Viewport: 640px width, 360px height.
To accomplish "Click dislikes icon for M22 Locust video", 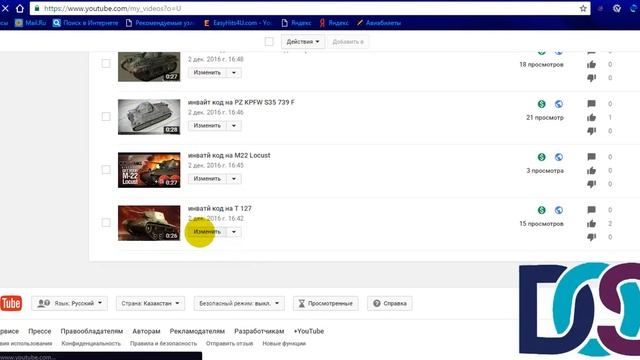I will click(x=591, y=184).
